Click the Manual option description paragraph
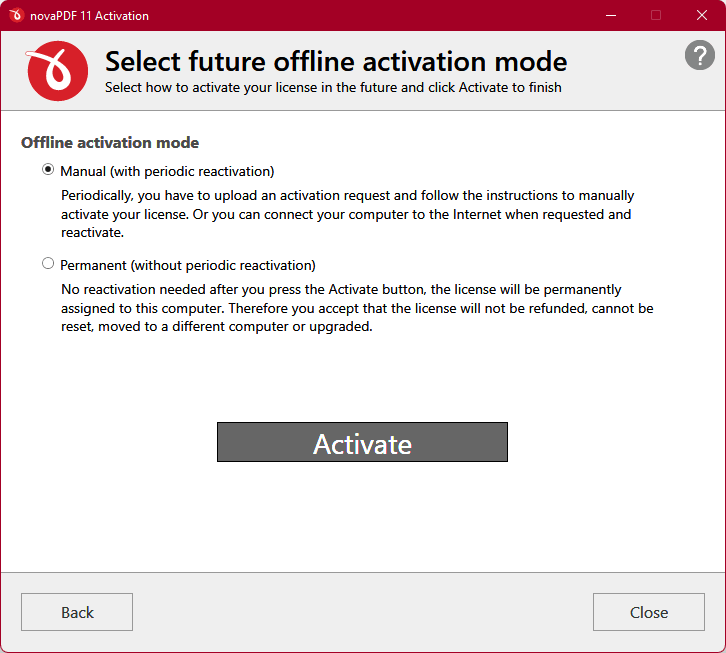This screenshot has height=653, width=726. tap(347, 214)
